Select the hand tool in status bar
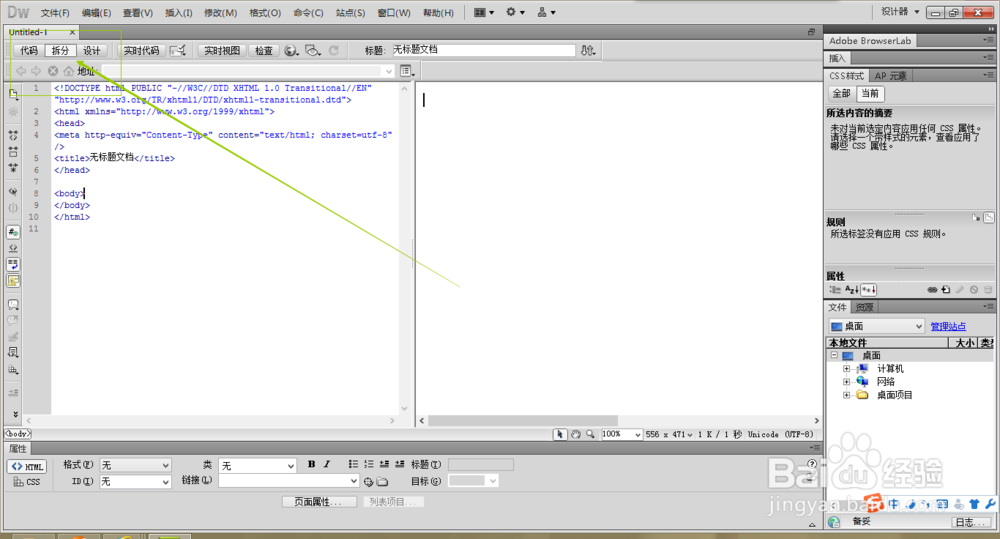Image resolution: width=1000 pixels, height=539 pixels. click(575, 434)
